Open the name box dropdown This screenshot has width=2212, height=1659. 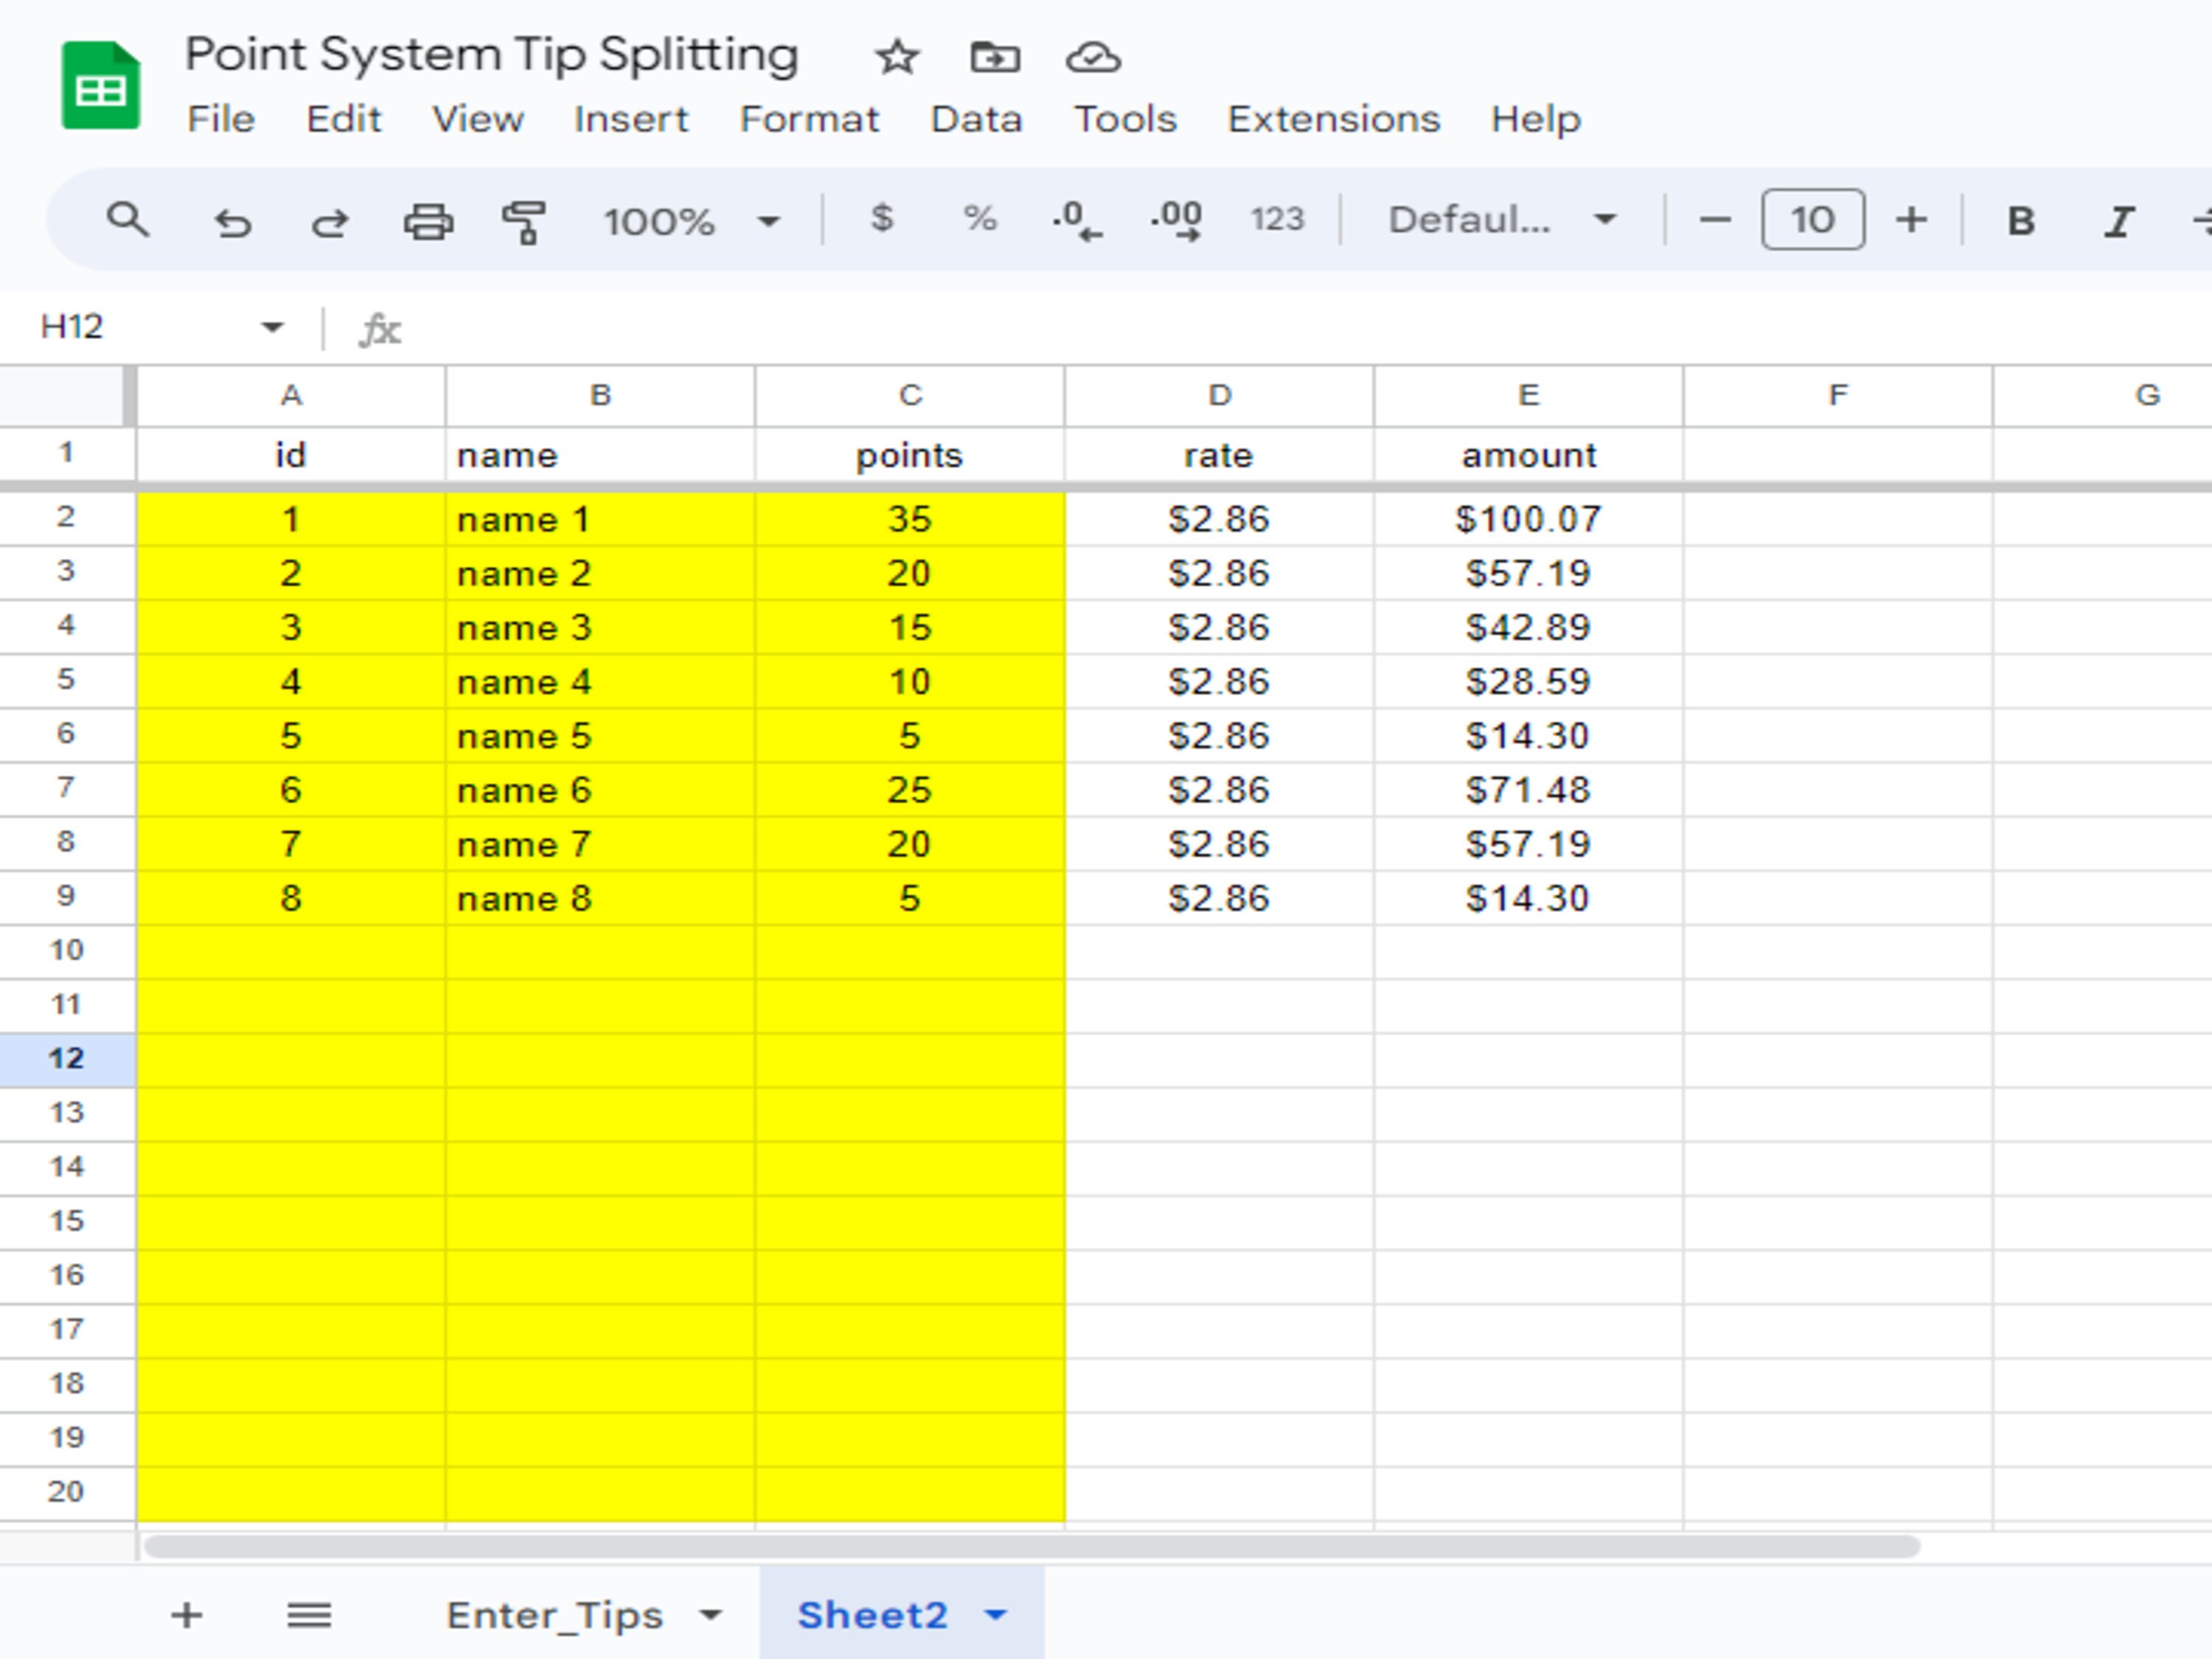pyautogui.click(x=272, y=325)
